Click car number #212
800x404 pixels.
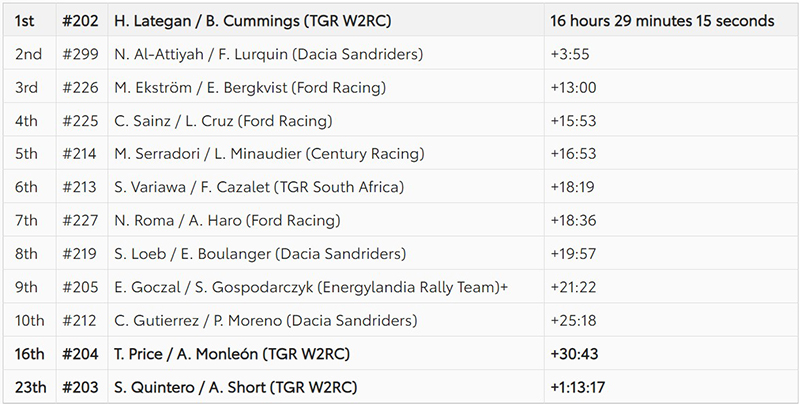[x=79, y=321]
